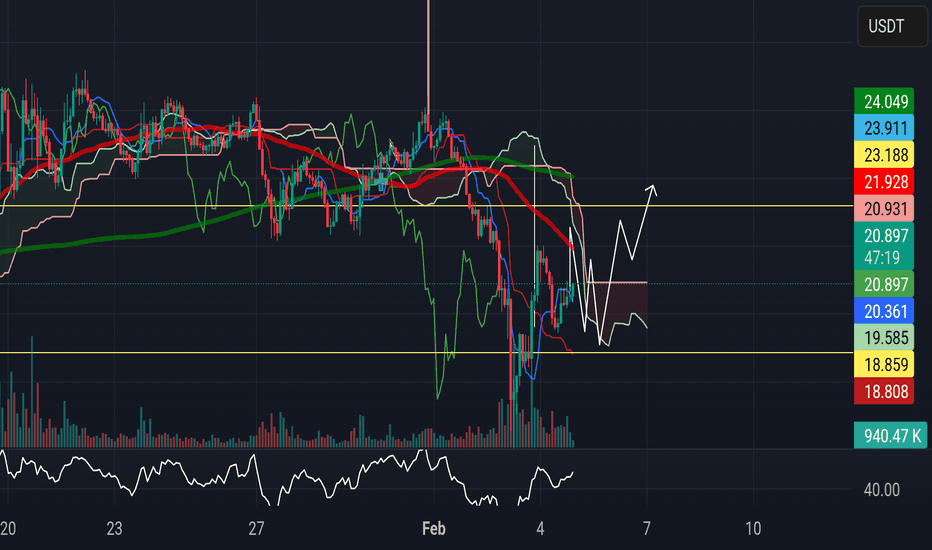
Task: Click the 23 date on time axis
Action: pos(114,528)
